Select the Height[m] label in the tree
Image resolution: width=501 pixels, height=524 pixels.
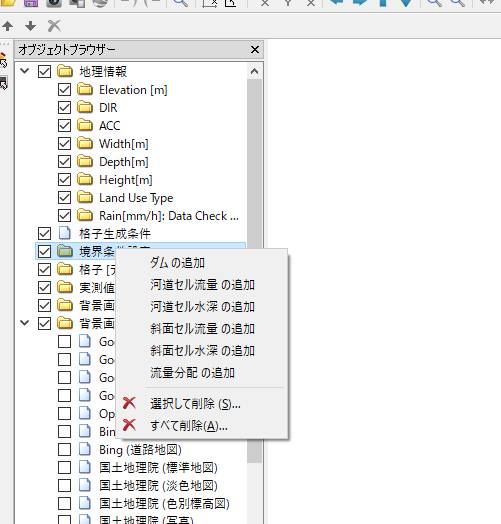point(126,180)
